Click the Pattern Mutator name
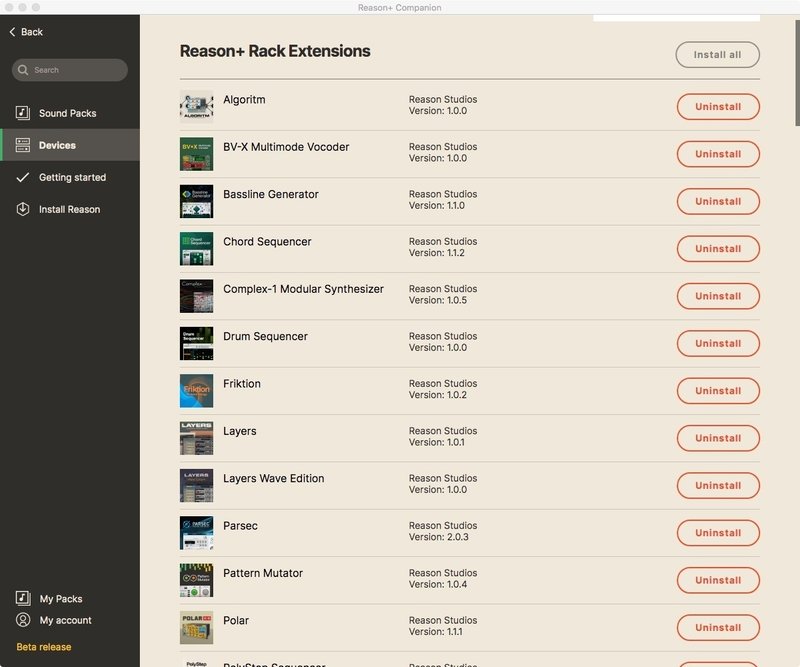800x667 pixels. 263,573
